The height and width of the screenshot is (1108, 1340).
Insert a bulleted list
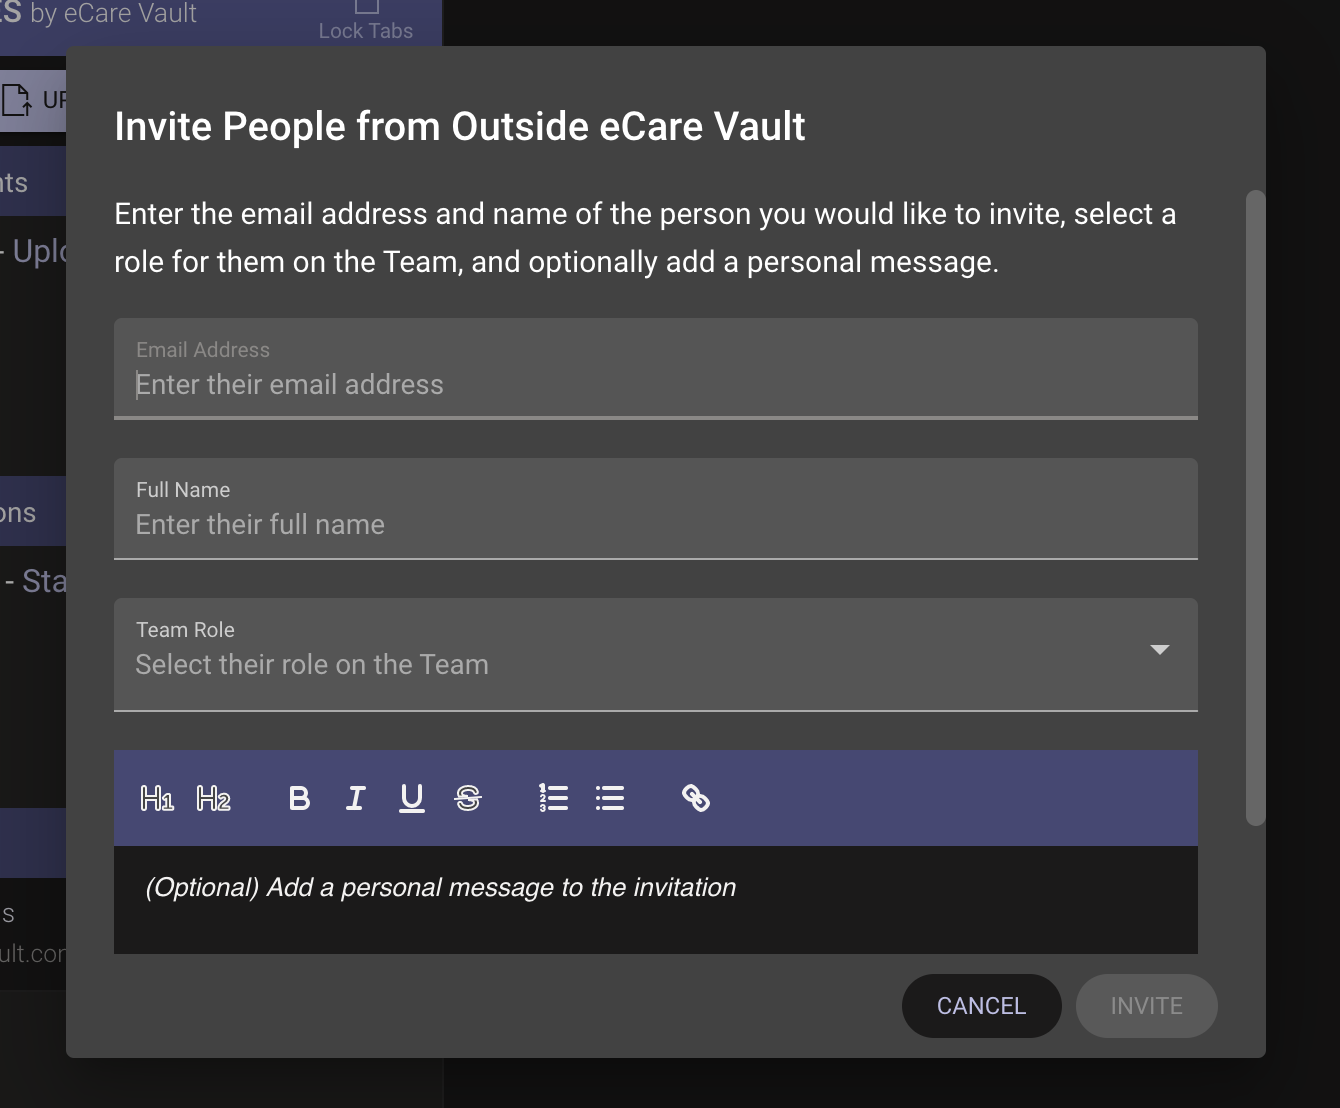[x=610, y=798]
